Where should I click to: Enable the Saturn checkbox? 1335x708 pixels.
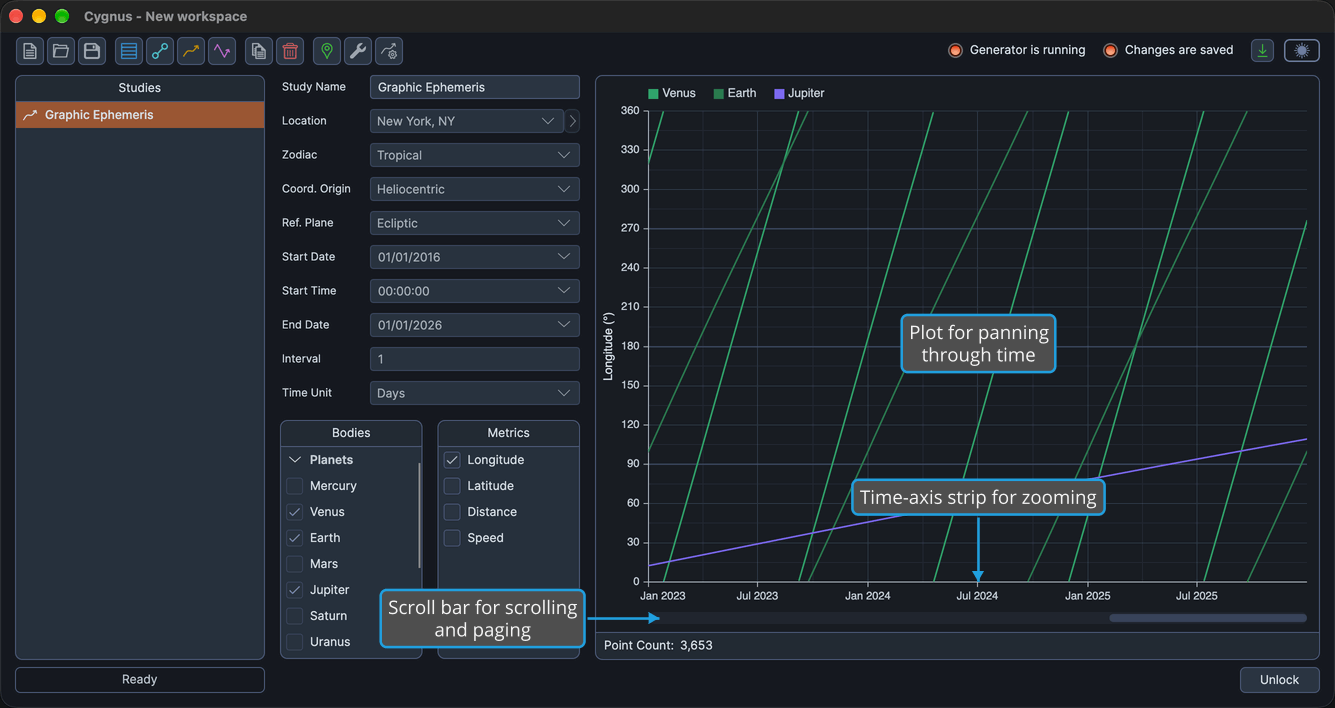tap(295, 616)
